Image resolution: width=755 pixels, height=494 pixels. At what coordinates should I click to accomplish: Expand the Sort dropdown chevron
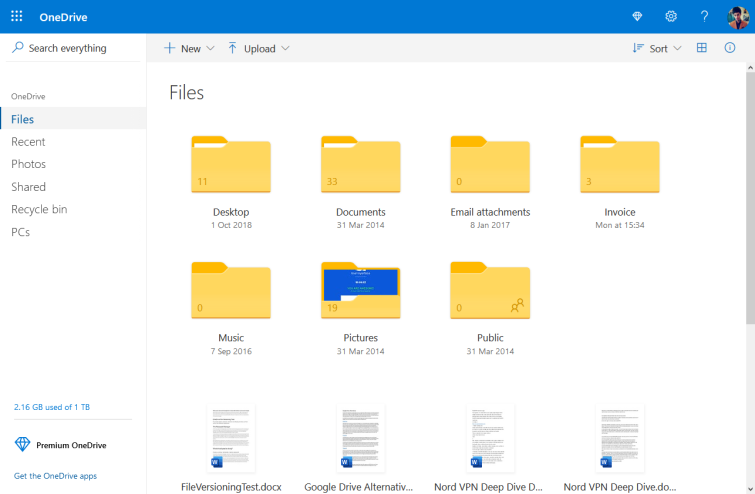pos(677,48)
